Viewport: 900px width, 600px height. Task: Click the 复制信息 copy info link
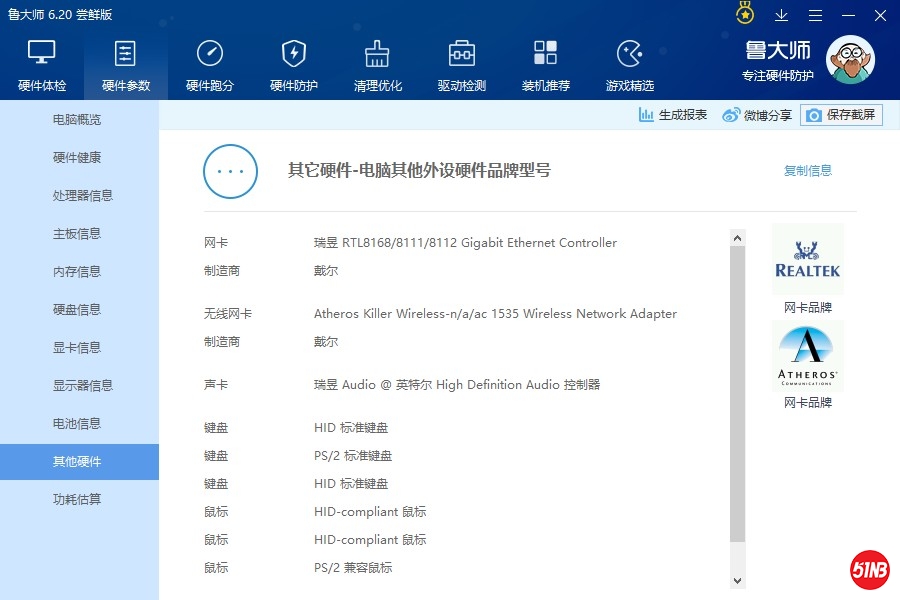[807, 171]
